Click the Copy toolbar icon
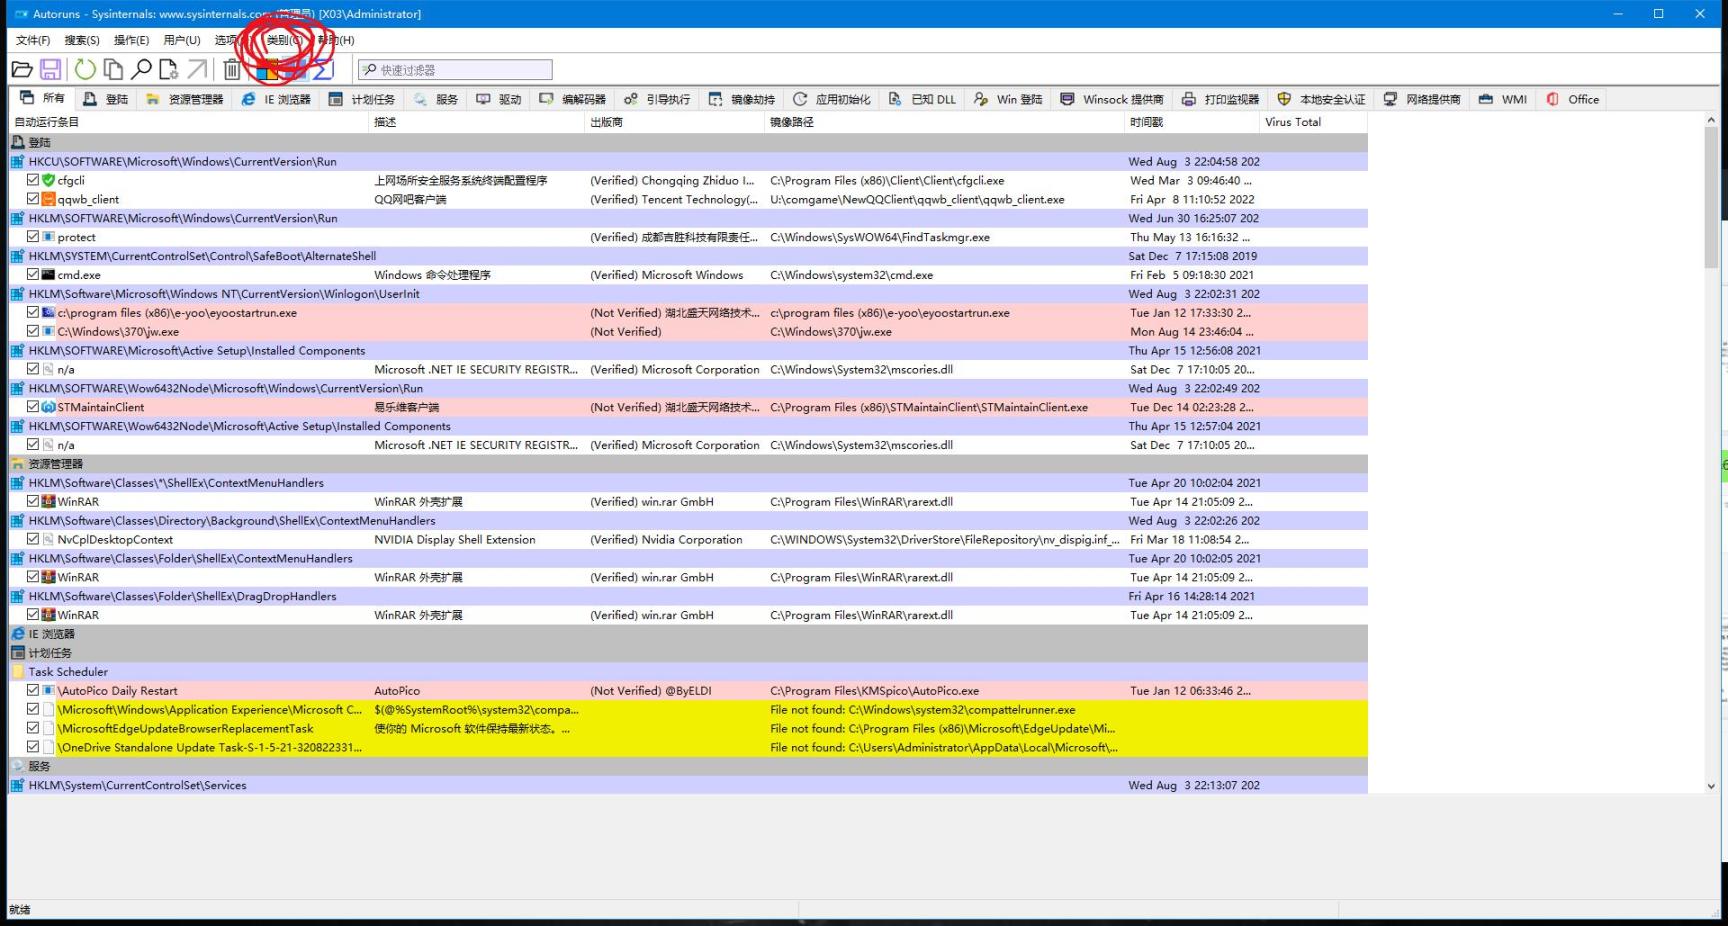1728x926 pixels. point(113,69)
